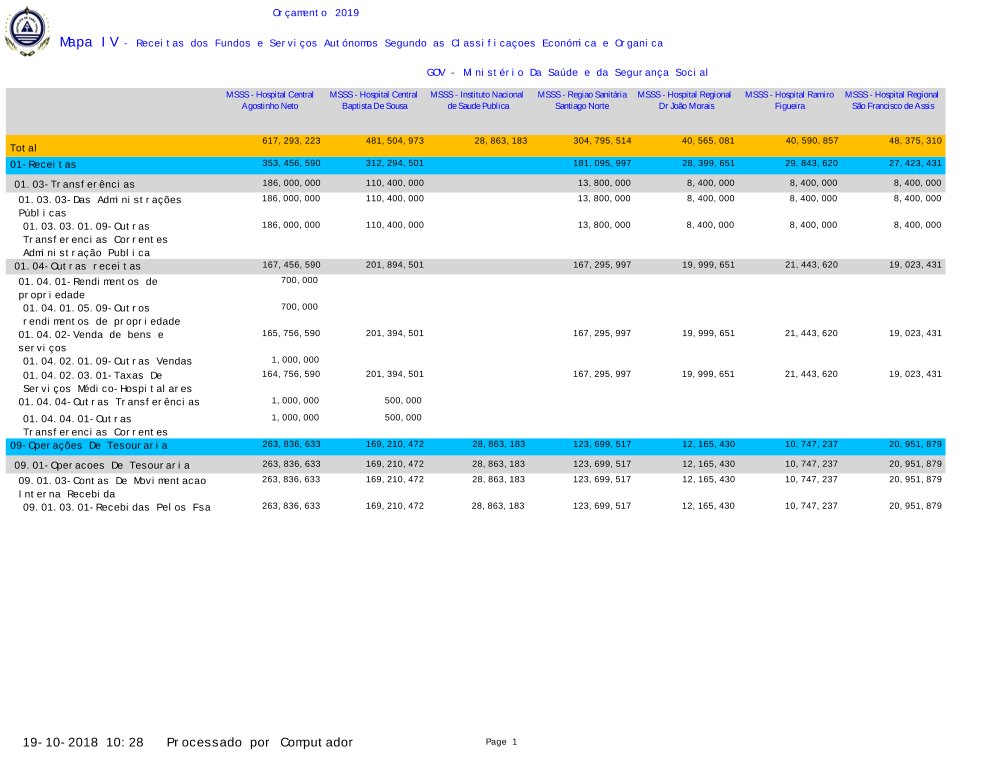Select the Regiao Sanitária Santiago Norte header

[582, 100]
